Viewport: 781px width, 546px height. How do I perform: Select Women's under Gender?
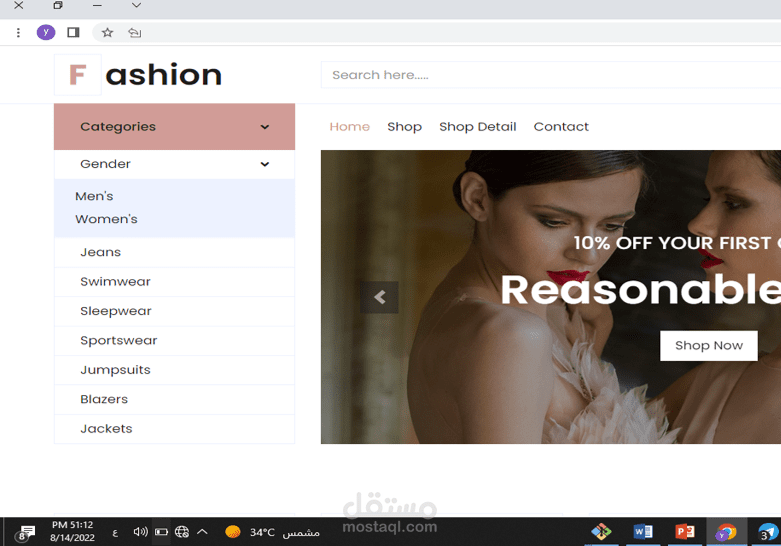pos(106,219)
